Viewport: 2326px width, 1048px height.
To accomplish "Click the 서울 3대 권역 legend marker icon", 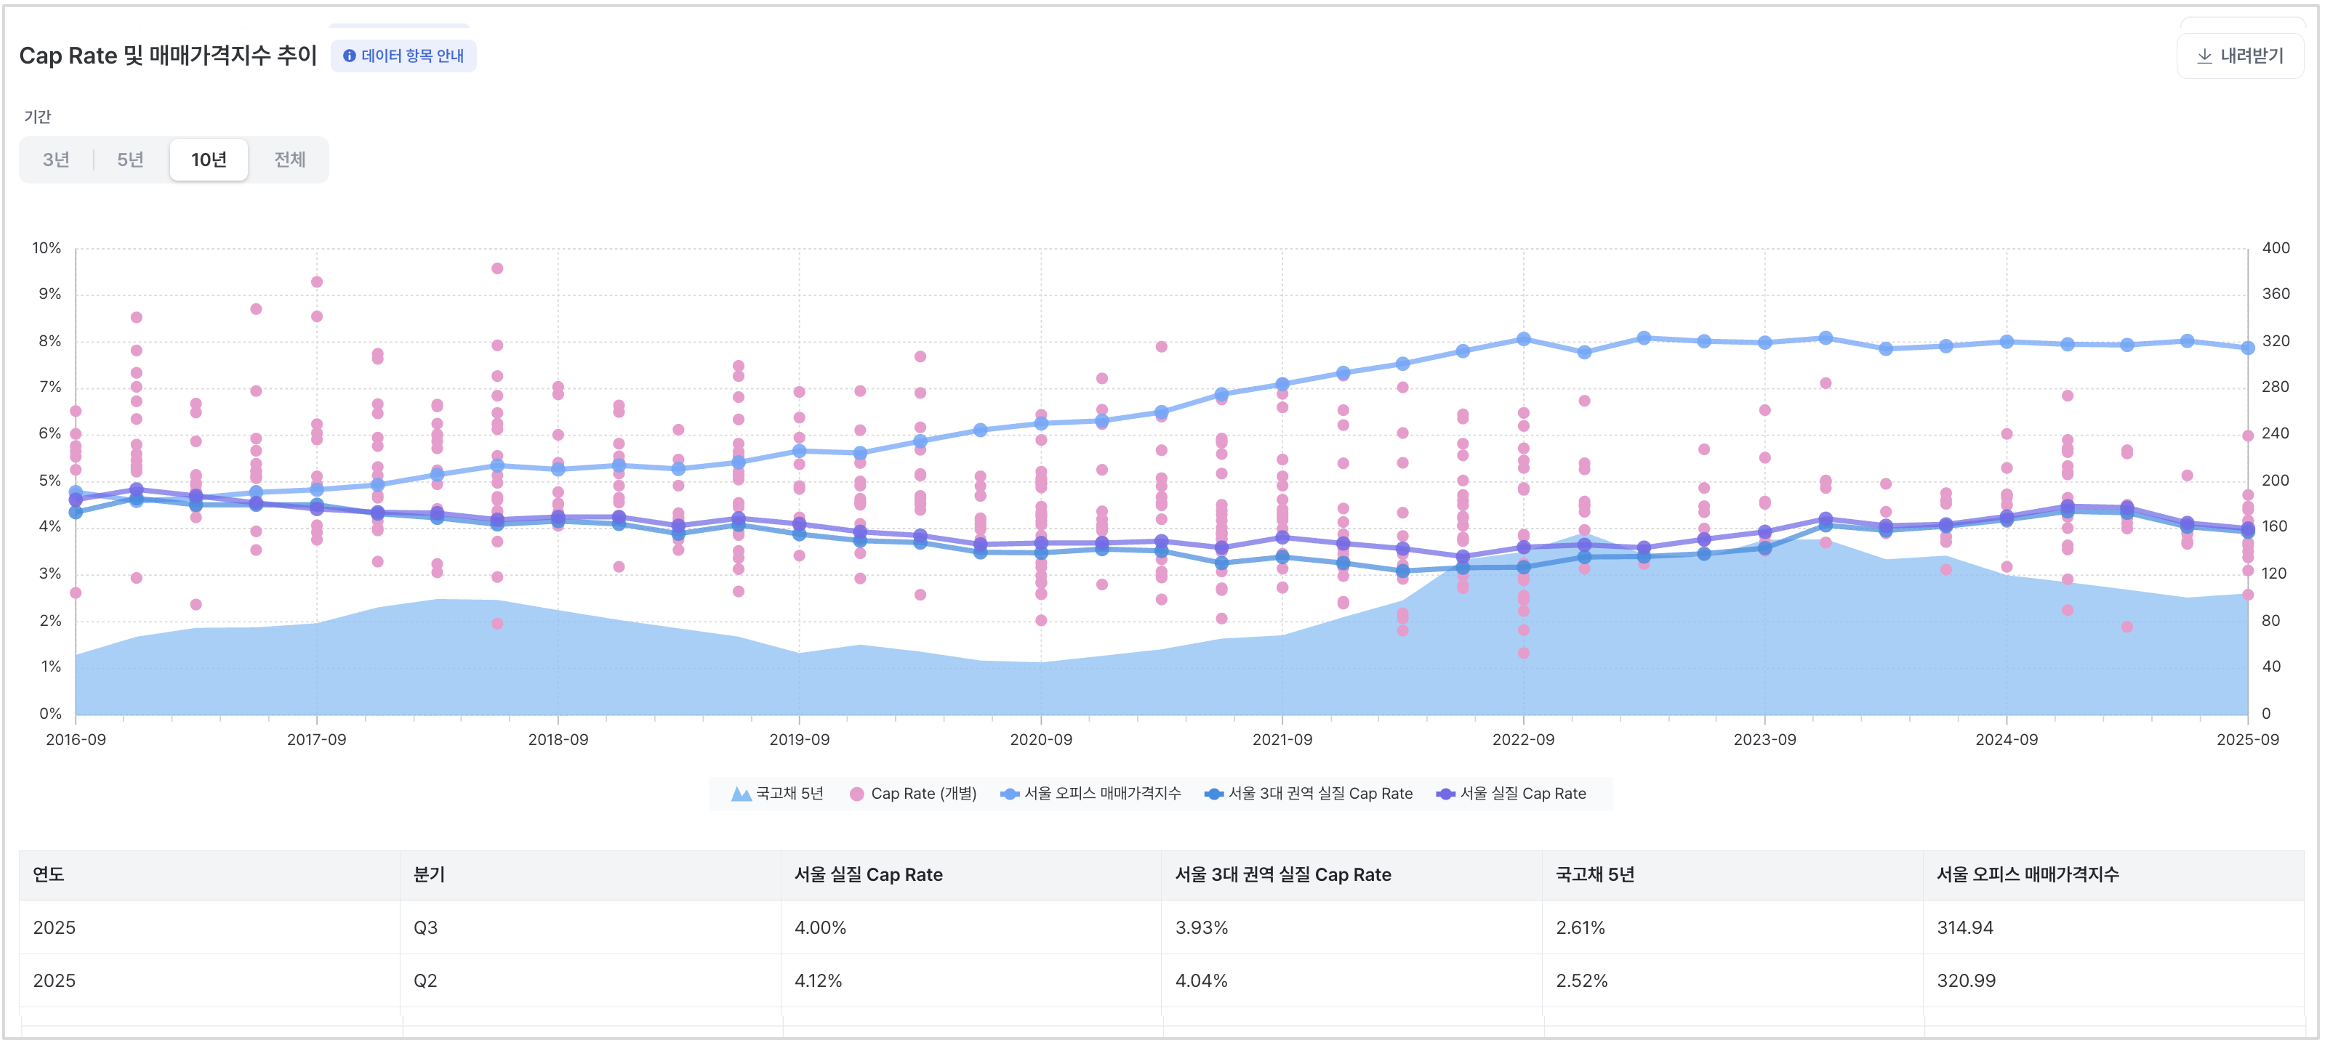I will pos(1214,794).
